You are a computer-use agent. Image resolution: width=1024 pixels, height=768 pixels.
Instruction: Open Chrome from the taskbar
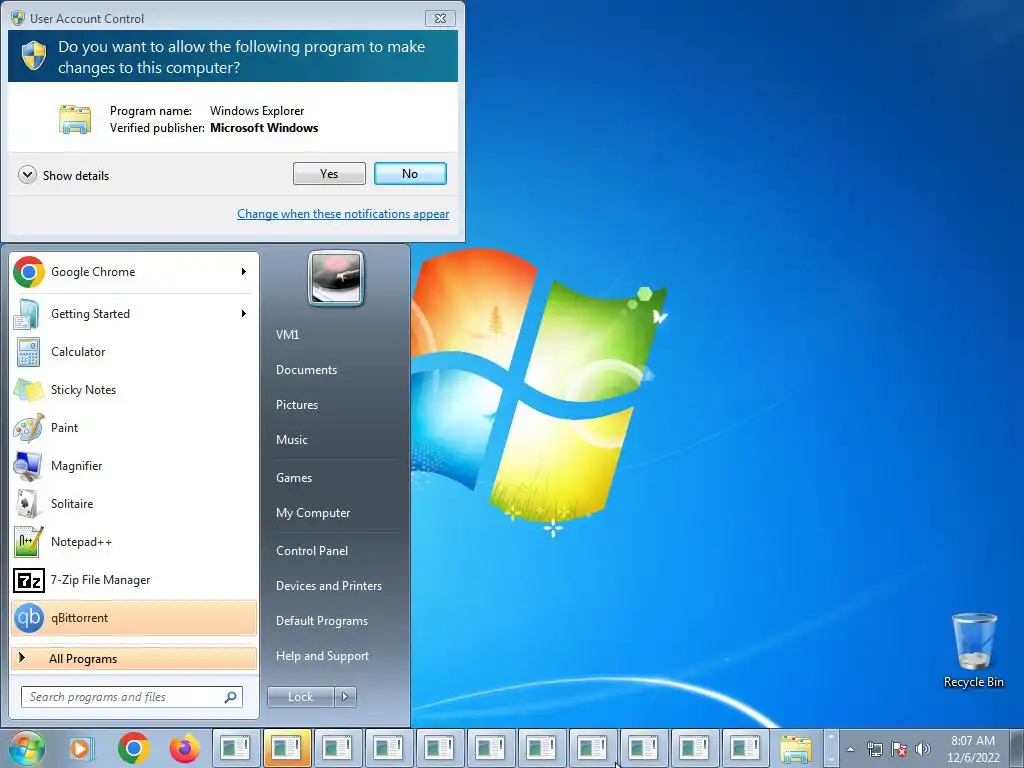134,748
